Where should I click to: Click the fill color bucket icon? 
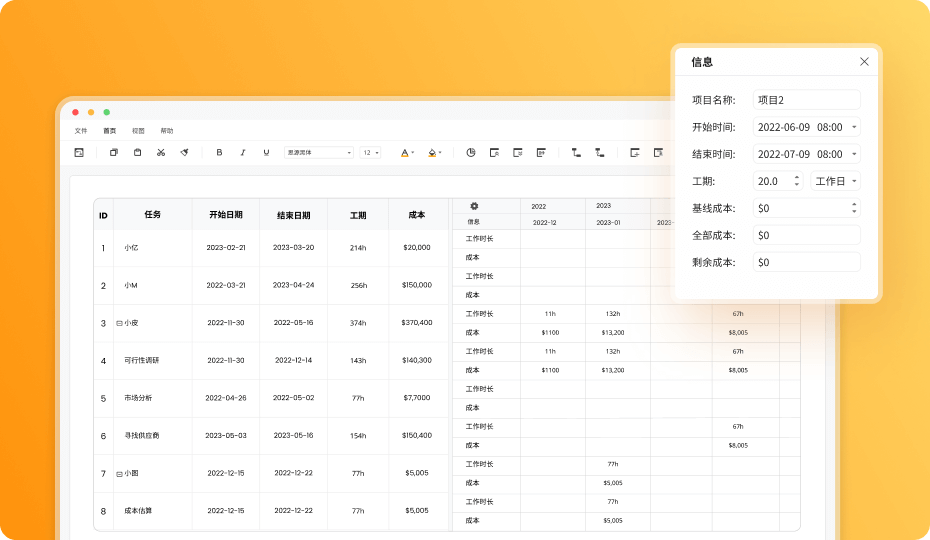432,153
